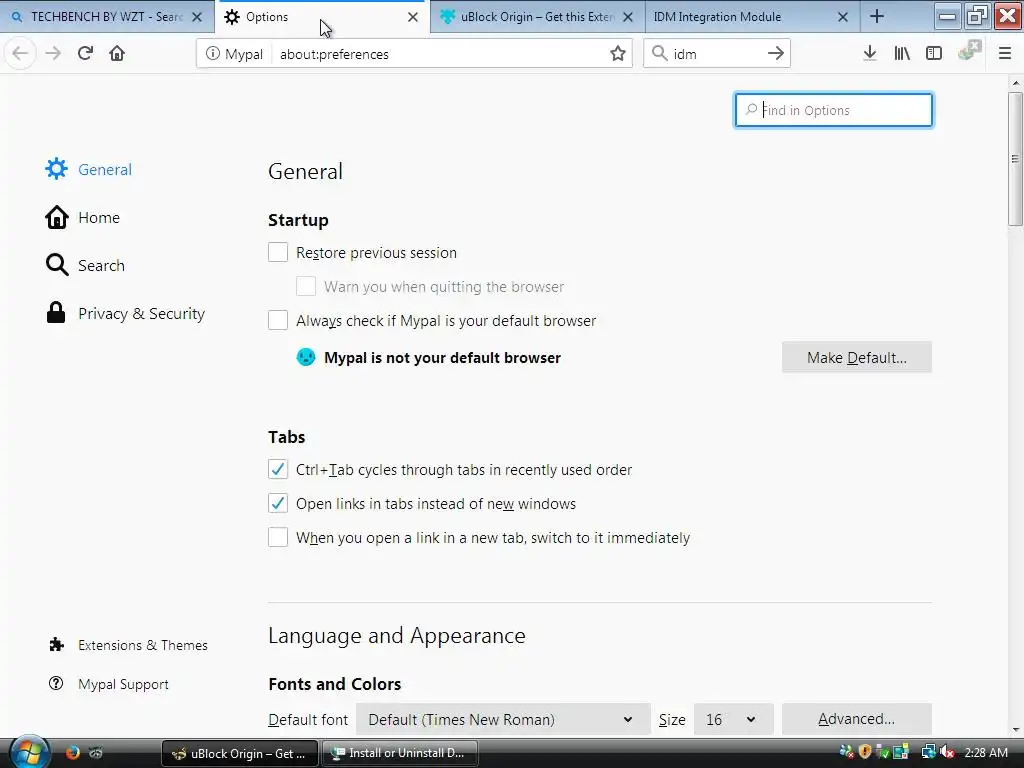This screenshot has width=1024, height=768.
Task: Open the Windows Start menu
Action: pyautogui.click(x=28, y=753)
